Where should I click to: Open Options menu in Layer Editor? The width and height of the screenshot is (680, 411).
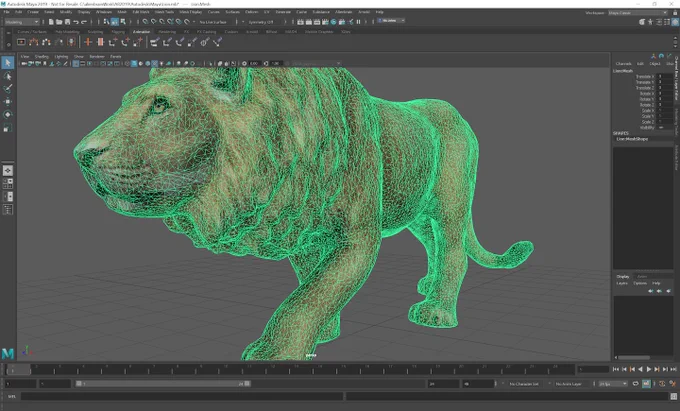click(640, 283)
